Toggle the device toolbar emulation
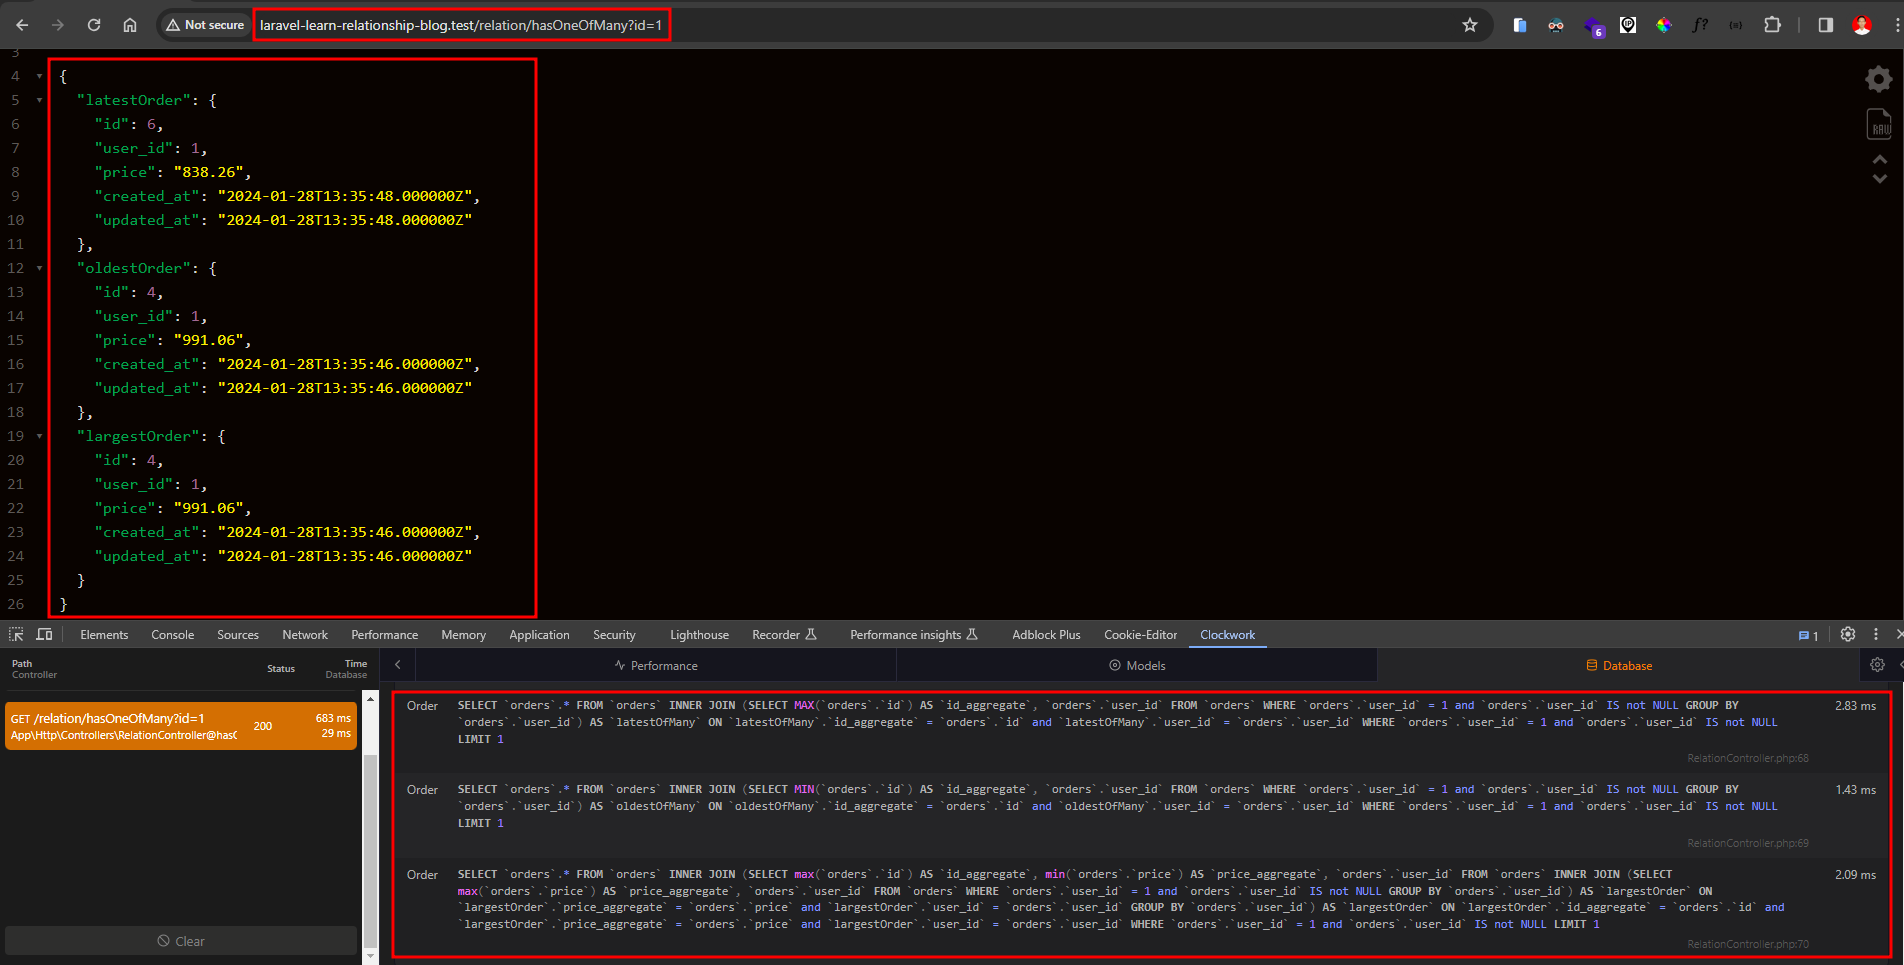Screen dimensions: 1904x965 tap(44, 634)
